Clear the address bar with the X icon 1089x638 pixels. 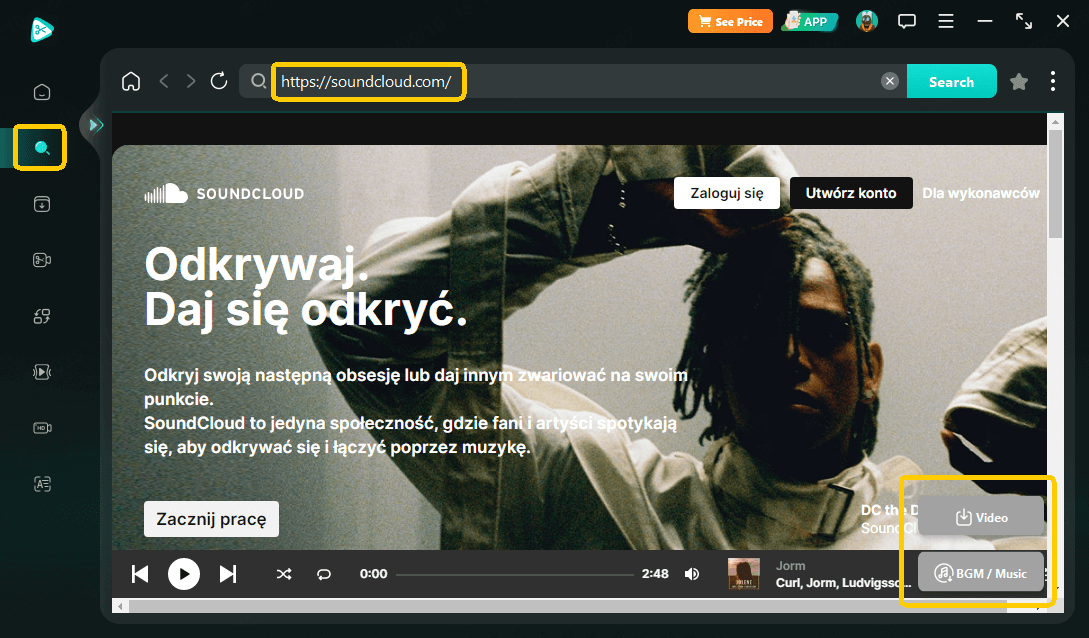(x=890, y=81)
